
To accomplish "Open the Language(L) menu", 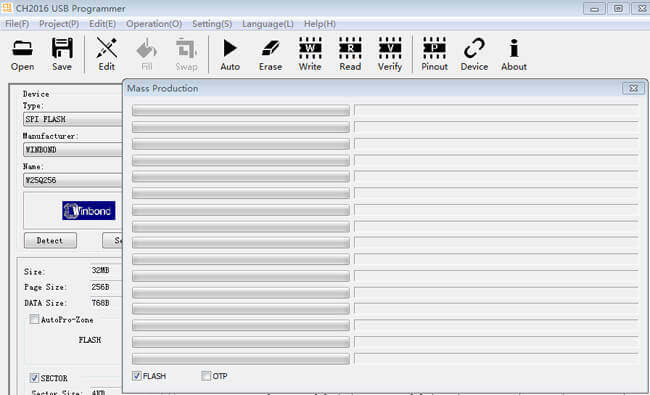I will click(268, 24).
